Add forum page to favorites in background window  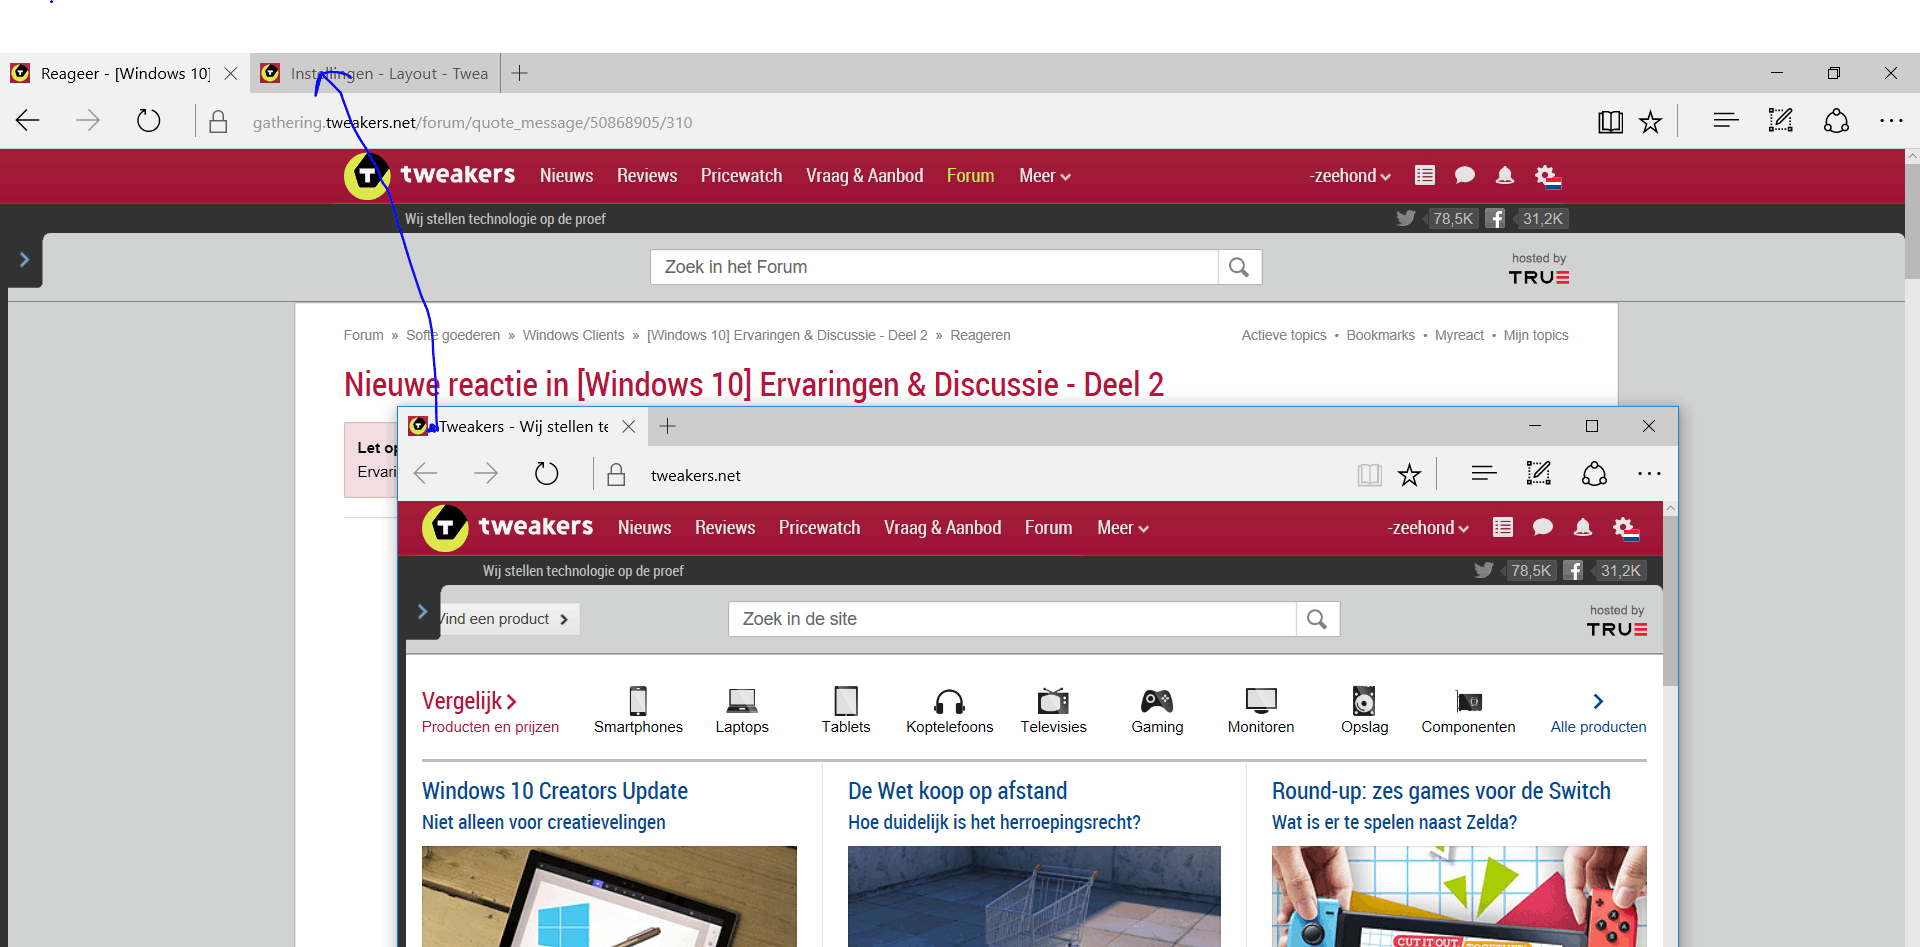click(x=1650, y=122)
